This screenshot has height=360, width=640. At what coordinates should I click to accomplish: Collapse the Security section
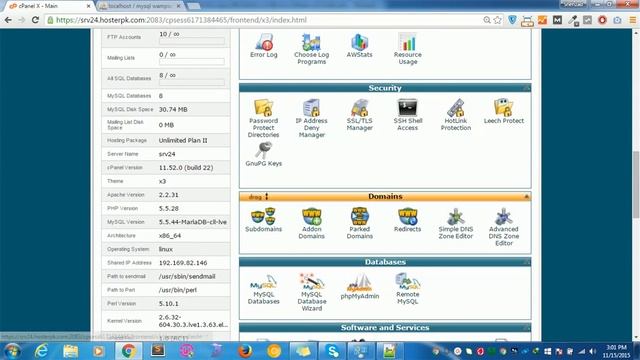527,88
